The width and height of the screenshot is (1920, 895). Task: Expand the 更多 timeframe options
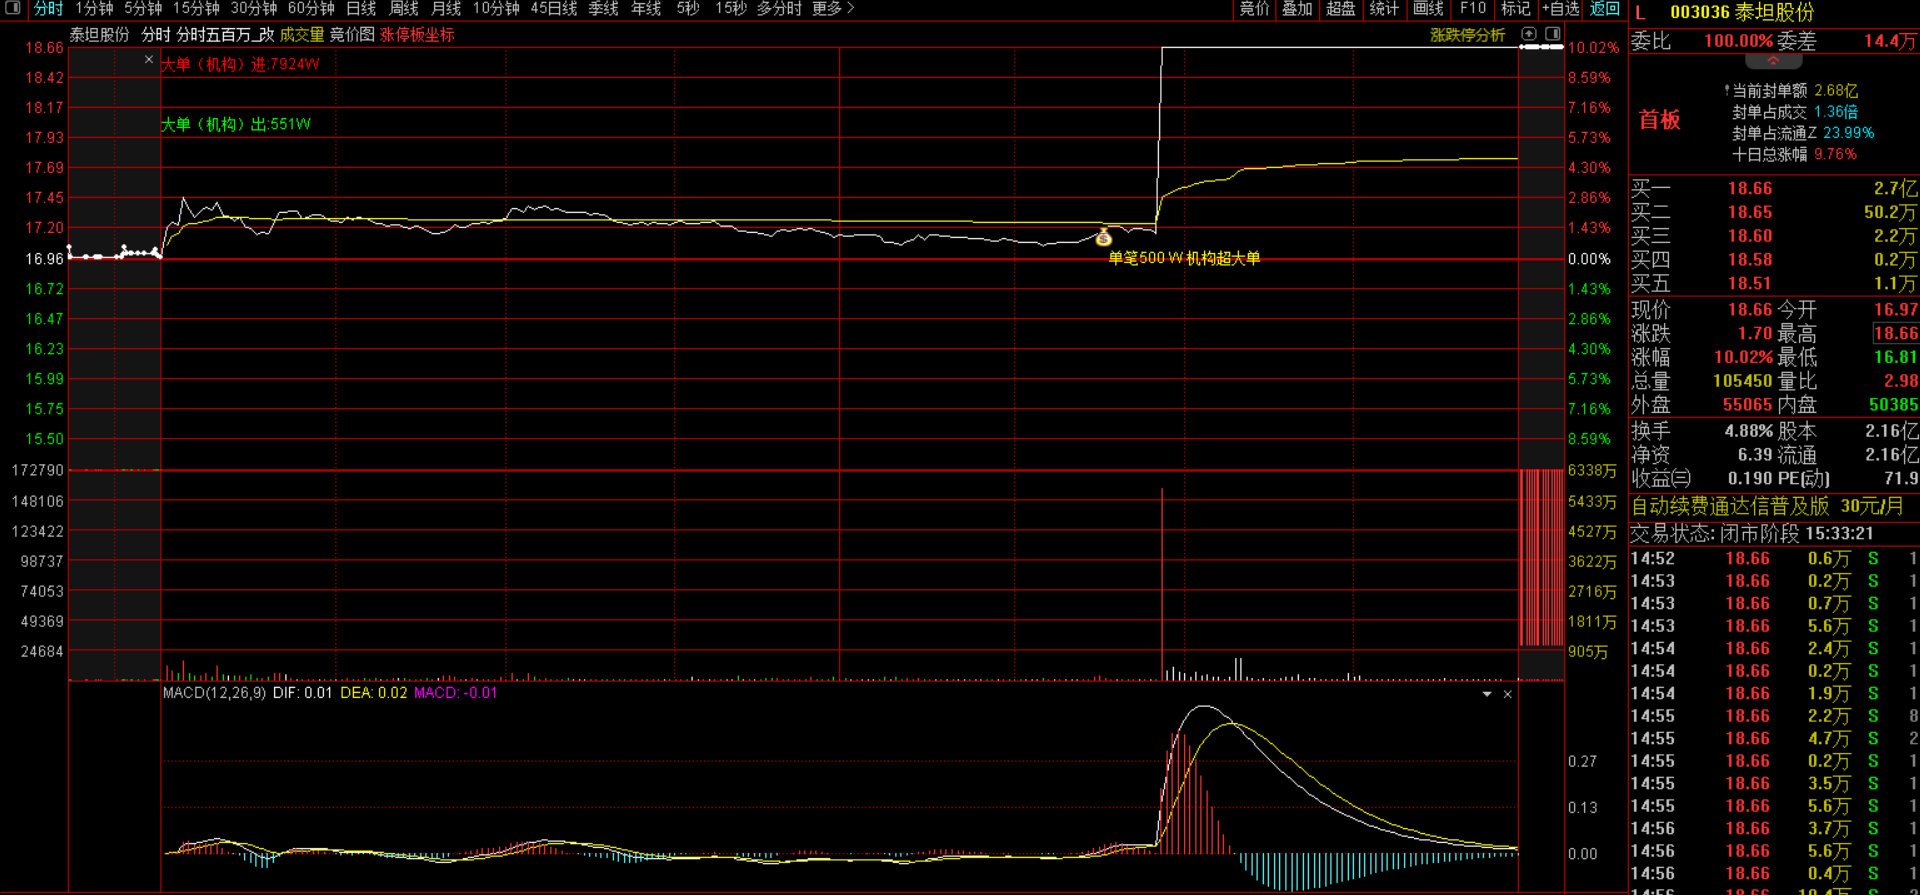click(x=832, y=9)
